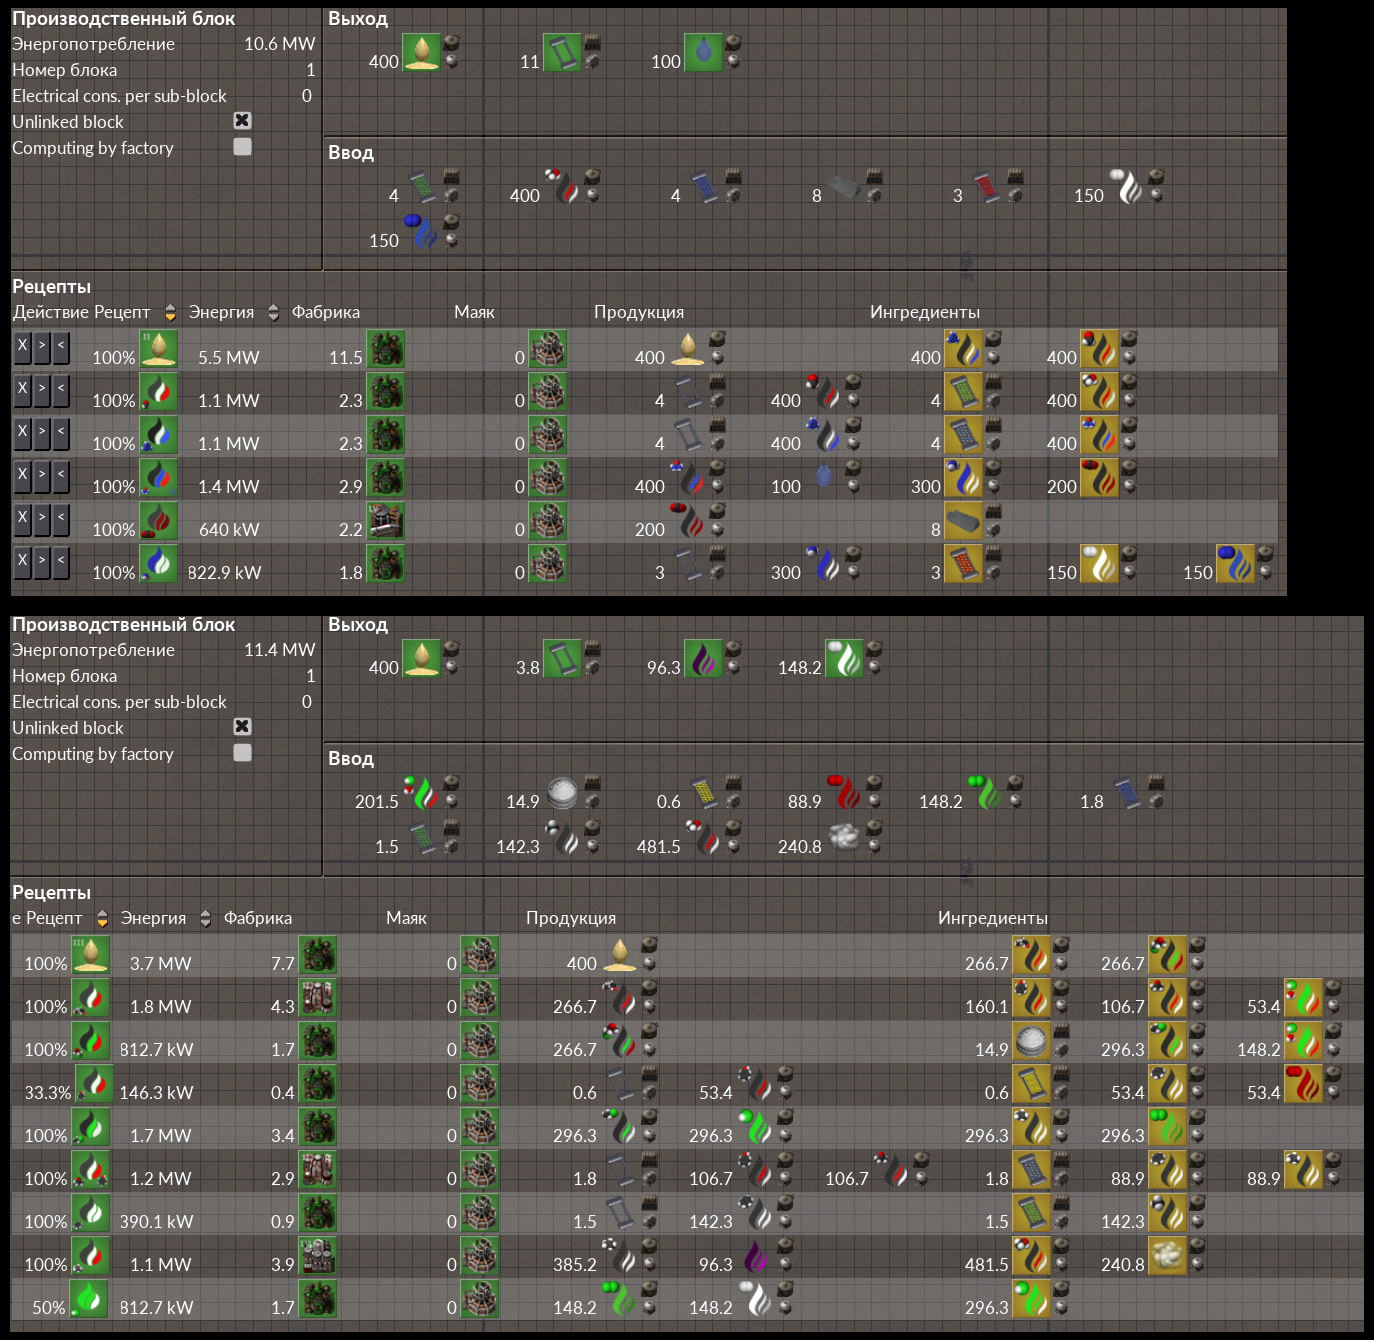Open the recipe icon in the upper 5.5 MW row
The width and height of the screenshot is (1374, 1340).
click(159, 349)
